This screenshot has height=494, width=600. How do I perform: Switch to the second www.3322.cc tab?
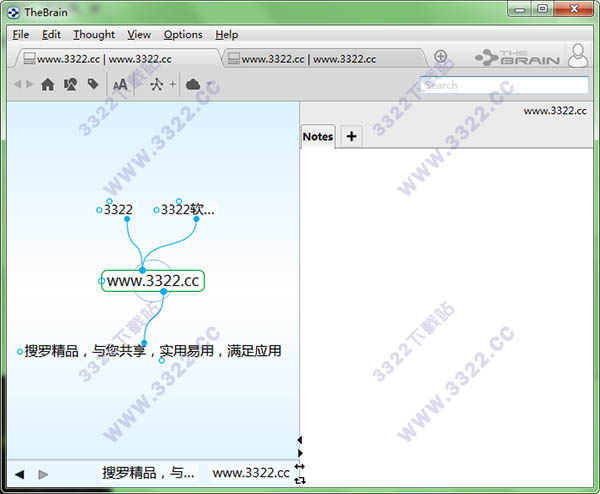[x=324, y=59]
